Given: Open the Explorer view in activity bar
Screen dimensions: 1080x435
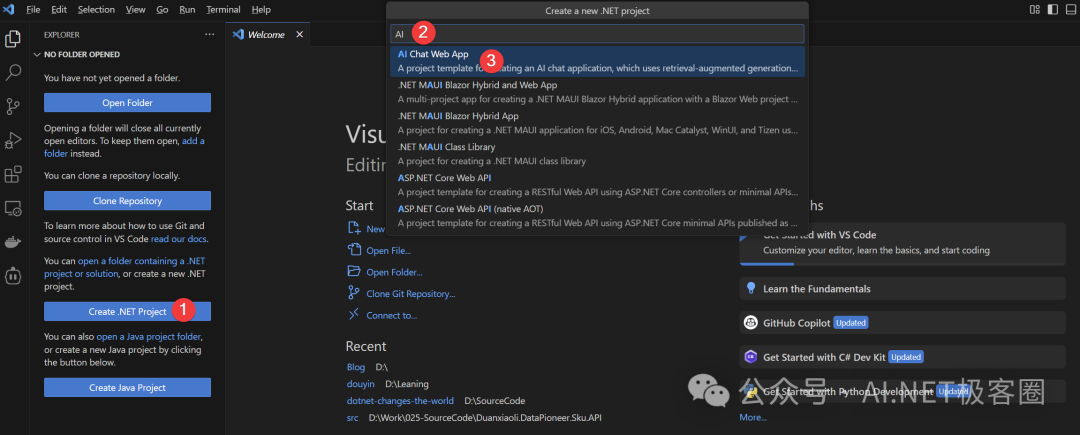Looking at the screenshot, I should (12, 39).
